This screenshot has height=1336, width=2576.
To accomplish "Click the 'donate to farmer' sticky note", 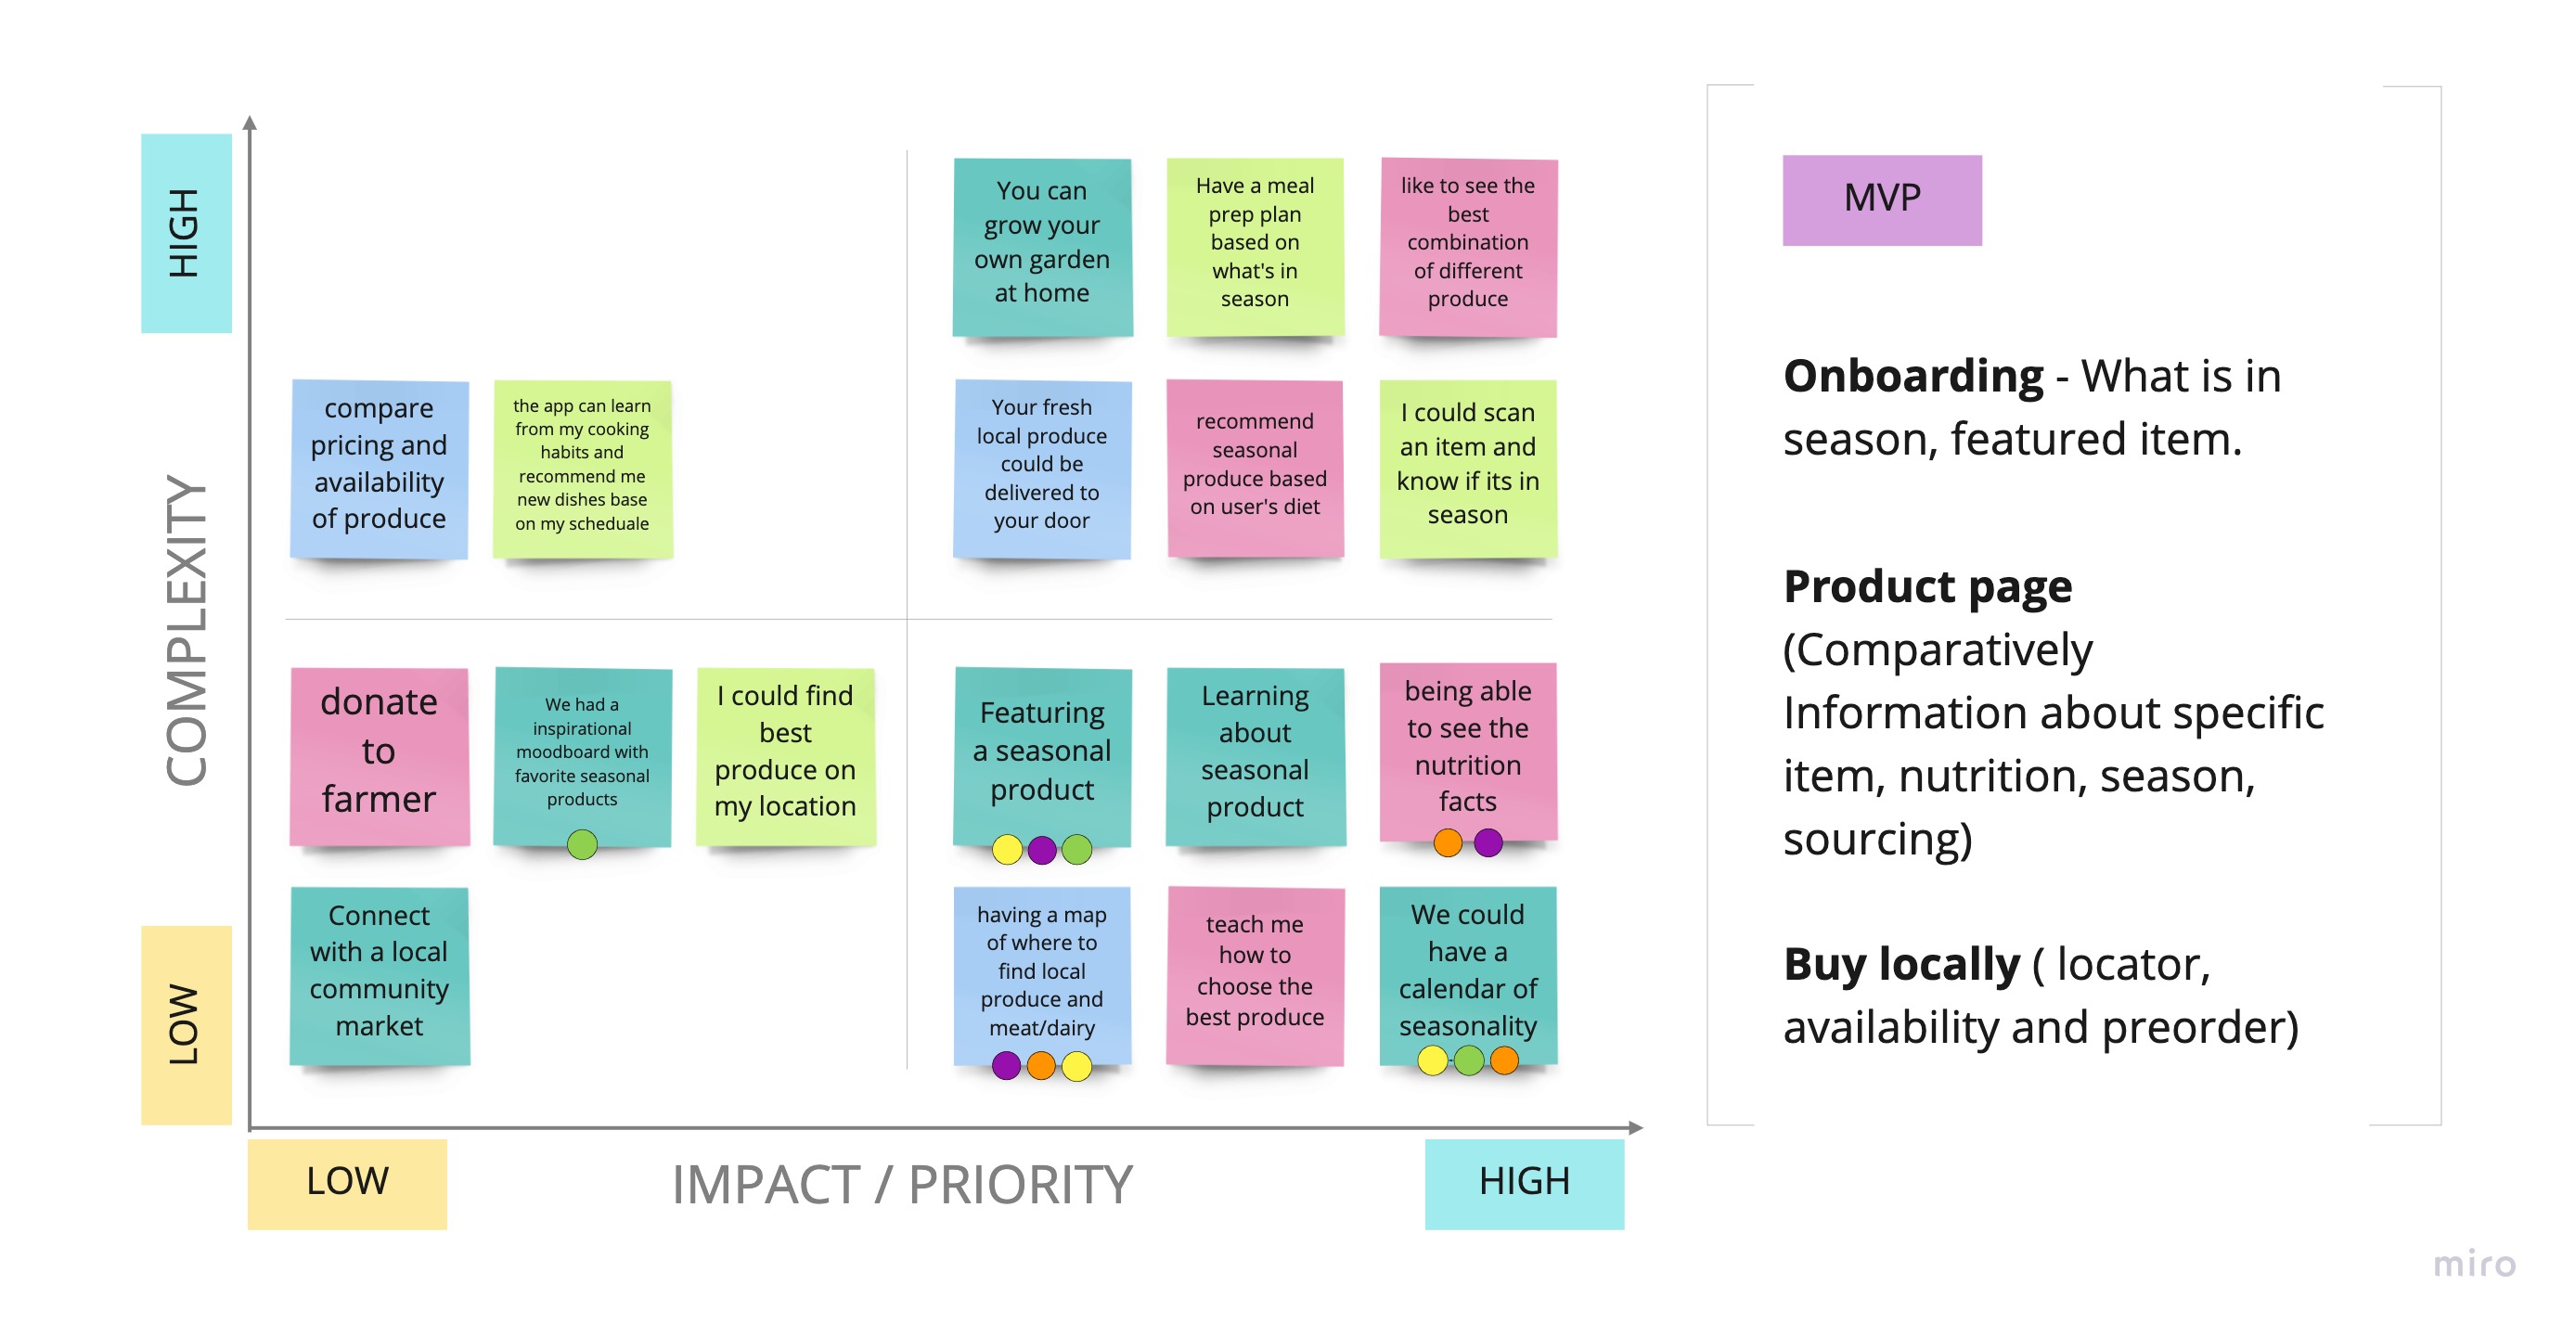I will [x=379, y=756].
